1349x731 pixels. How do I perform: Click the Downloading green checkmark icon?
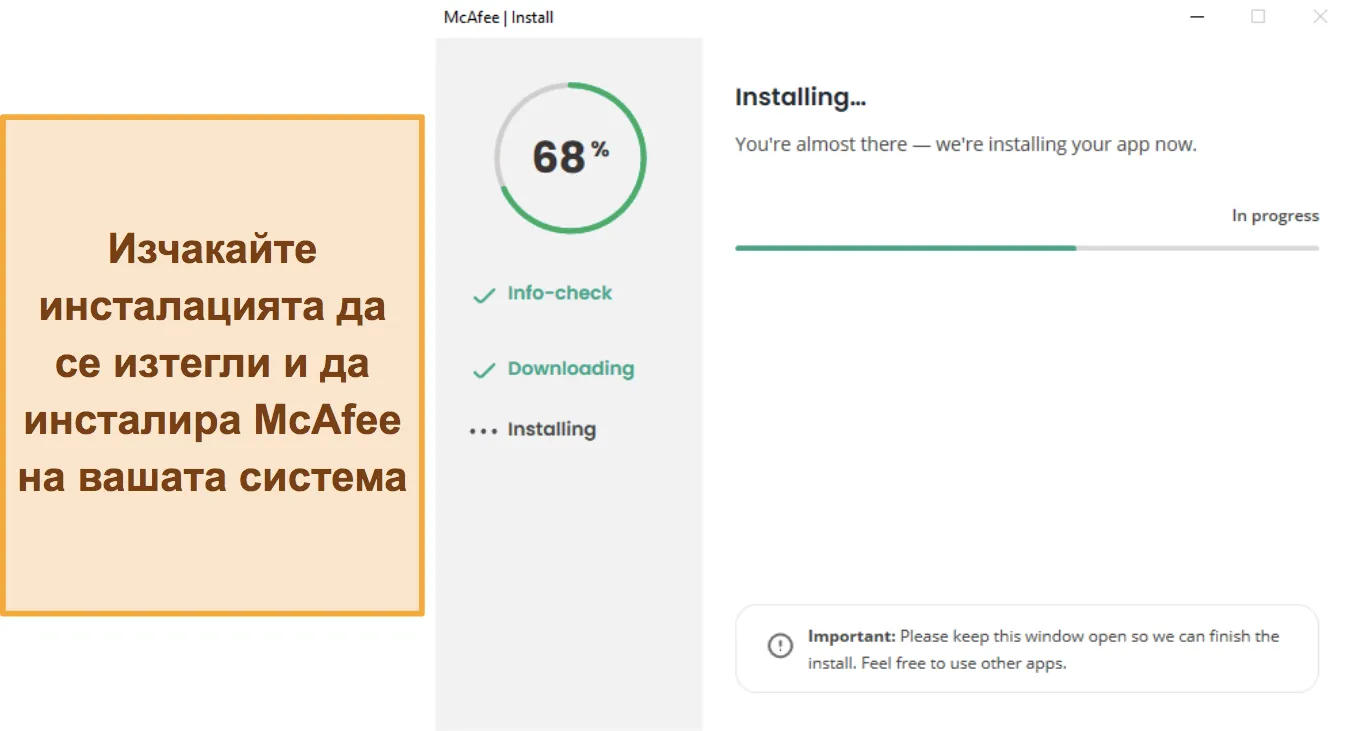tap(484, 371)
